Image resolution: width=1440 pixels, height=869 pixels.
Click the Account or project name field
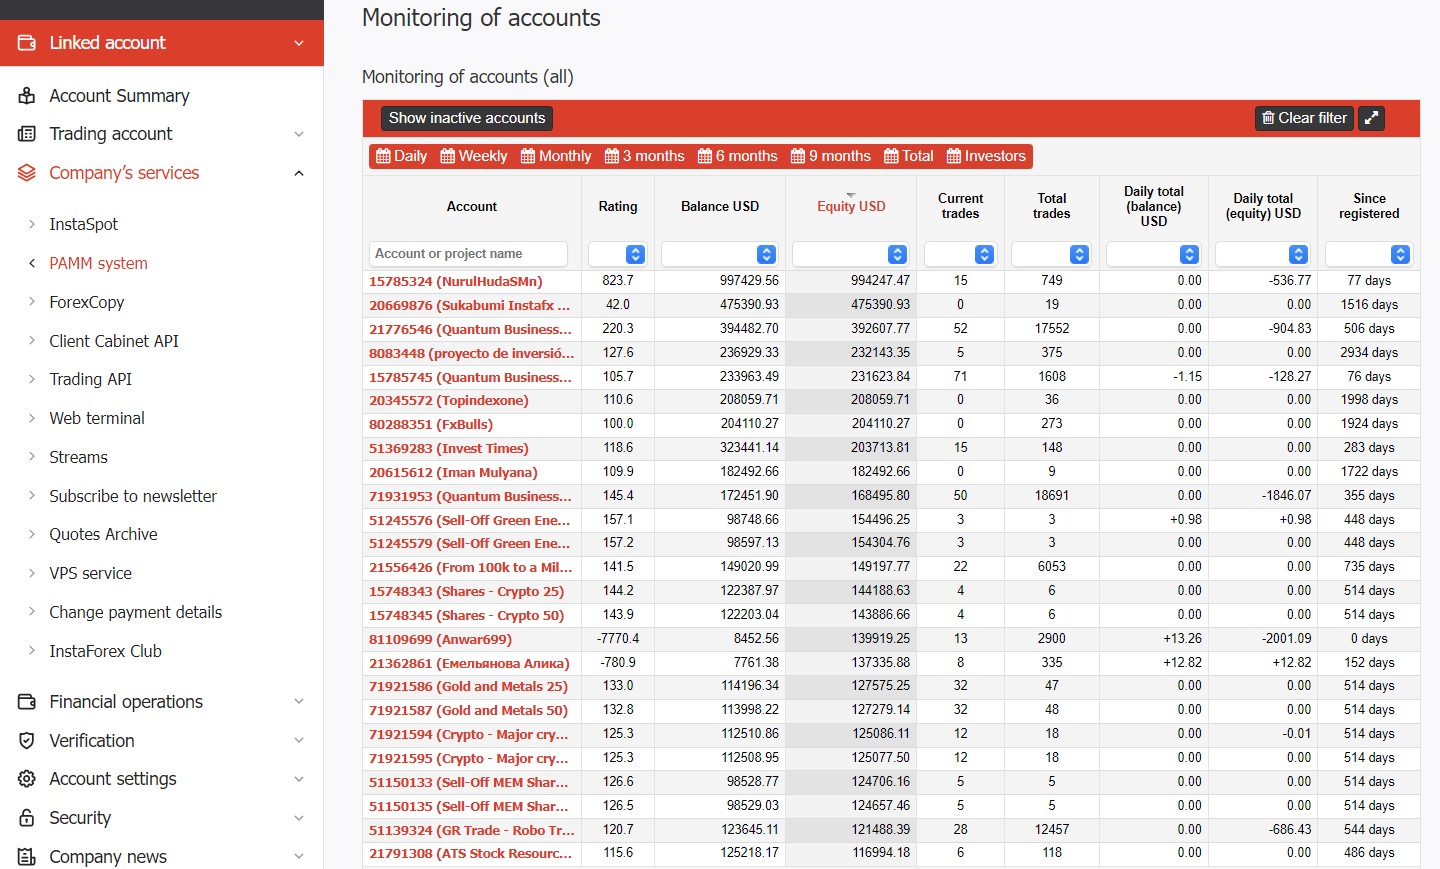pyautogui.click(x=468, y=254)
